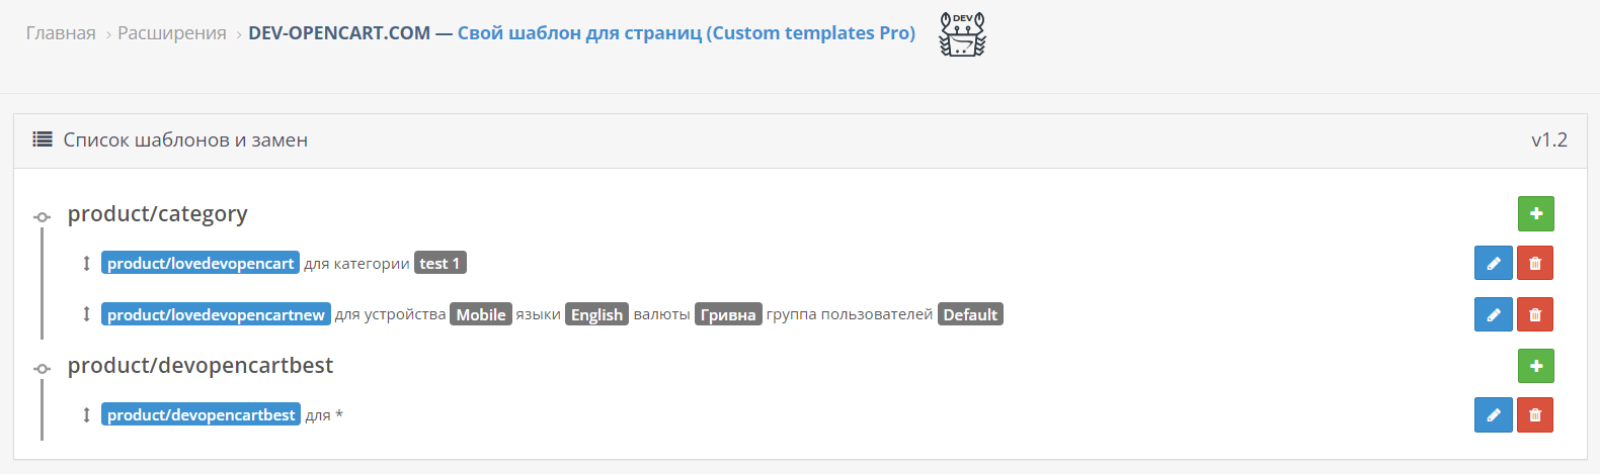Screen dimensions: 1600x475
Task: Add a template to product/devopencartbest
Action: tap(1536, 366)
